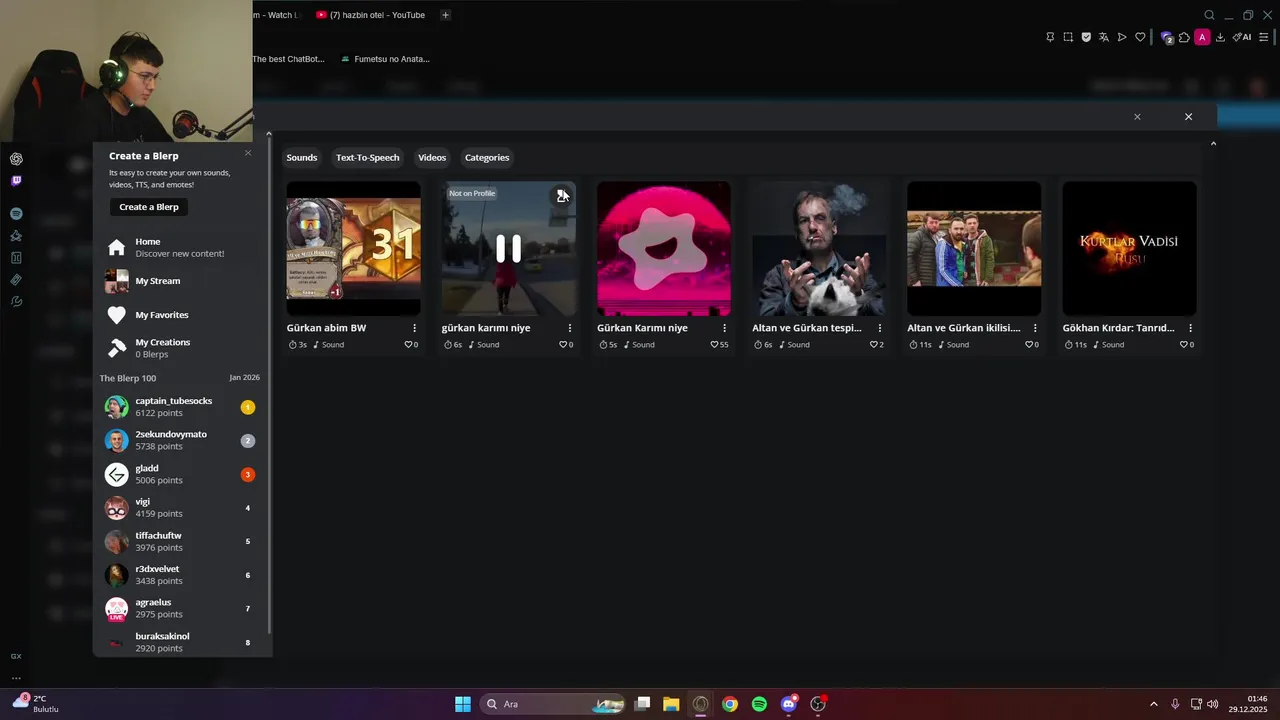
Task: Play the Altan ve Gürkan ikilisi thumbnail
Action: 974,248
